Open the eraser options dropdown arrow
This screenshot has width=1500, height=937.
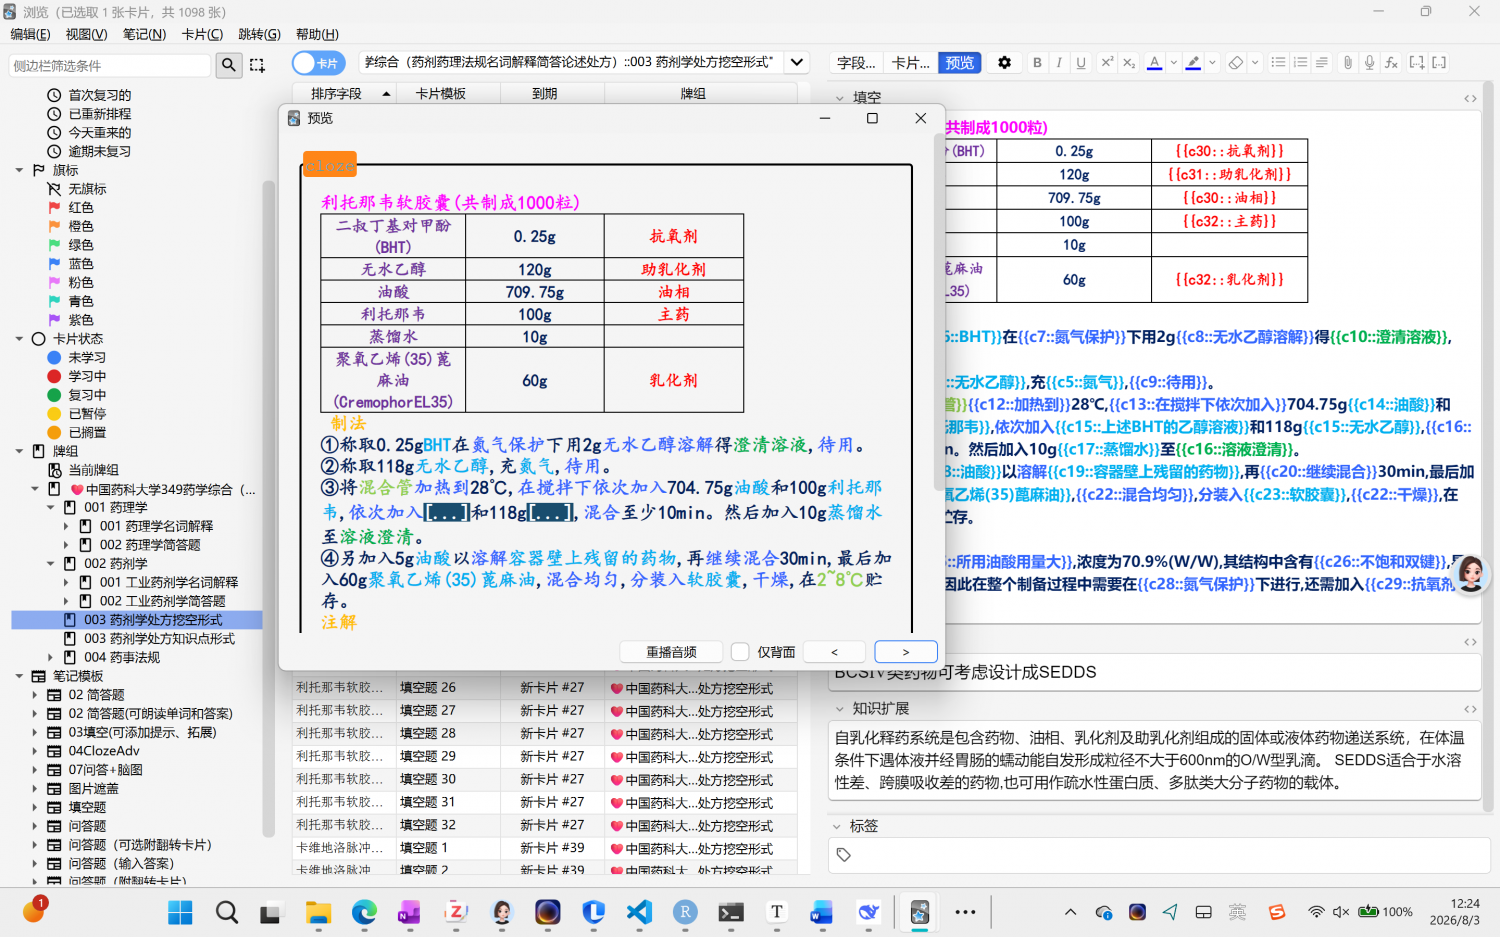[1255, 62]
